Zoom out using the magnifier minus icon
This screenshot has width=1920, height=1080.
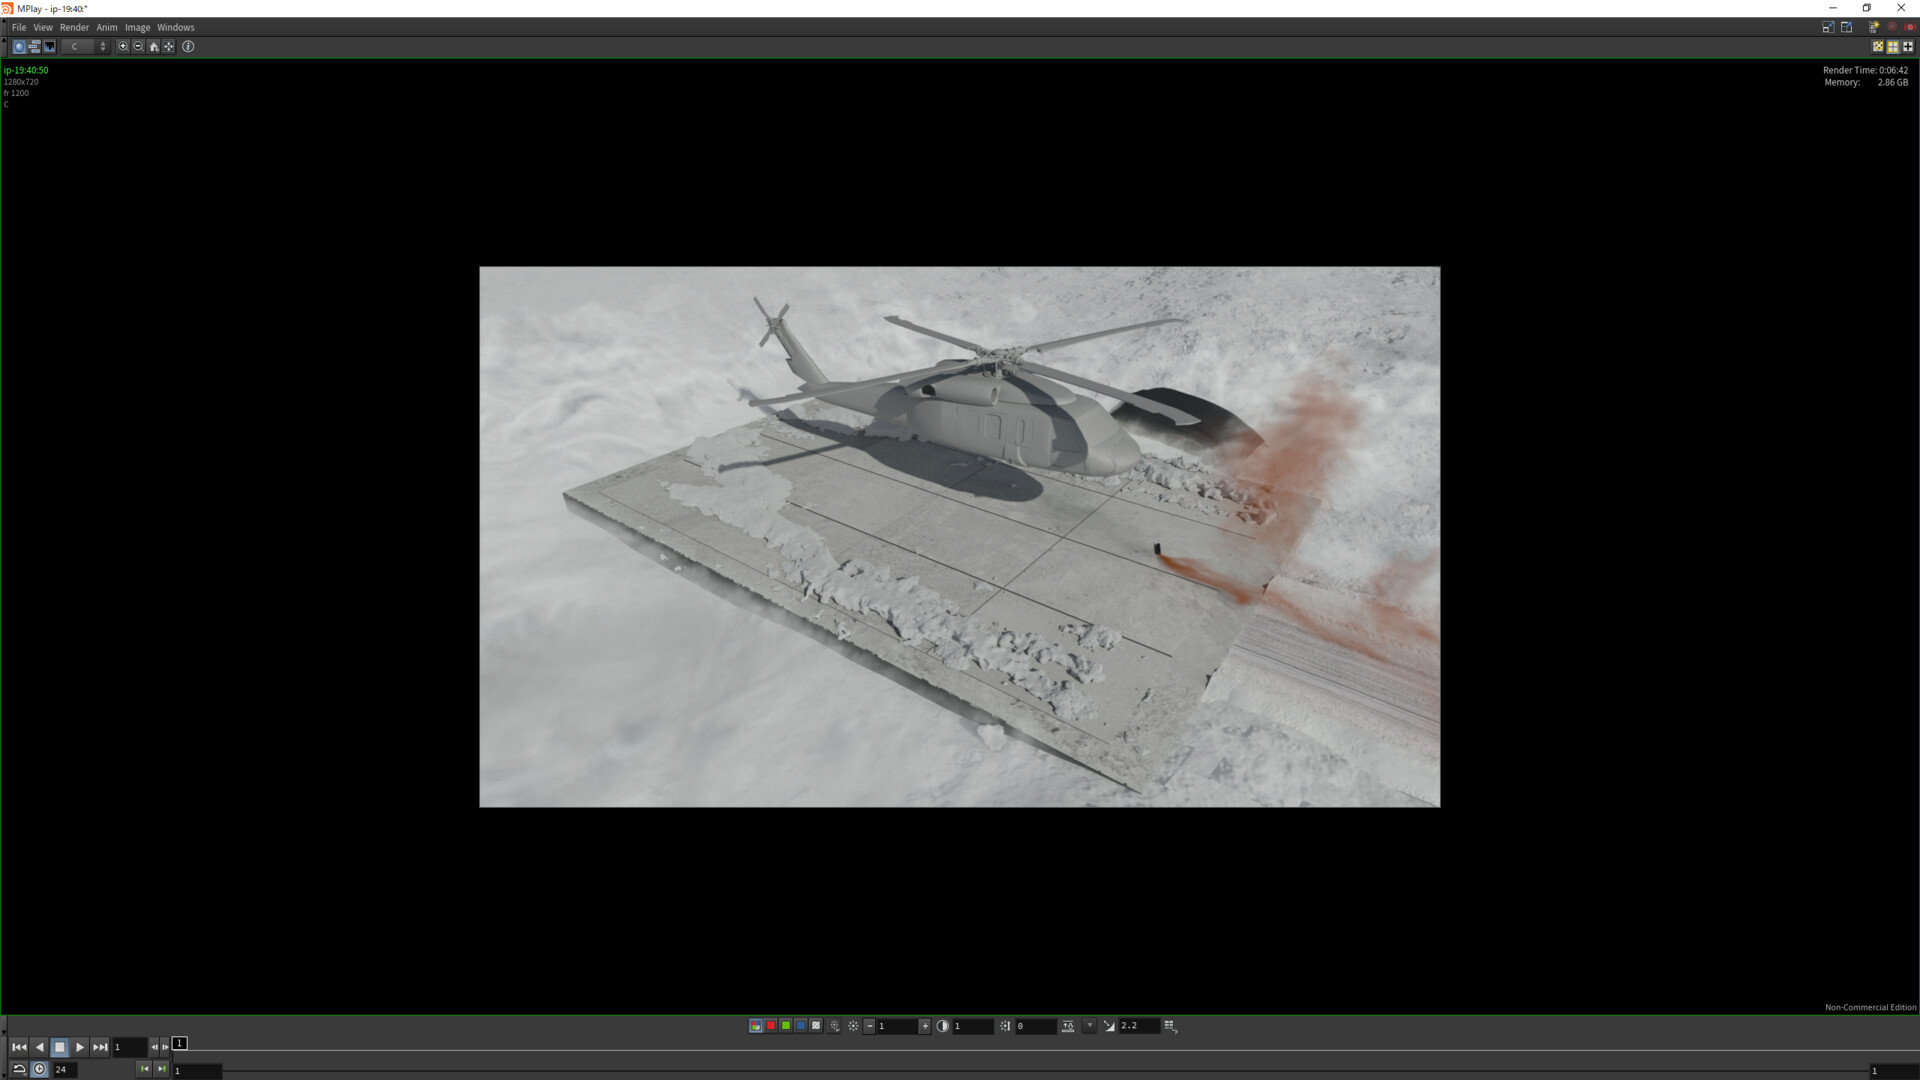coord(138,47)
